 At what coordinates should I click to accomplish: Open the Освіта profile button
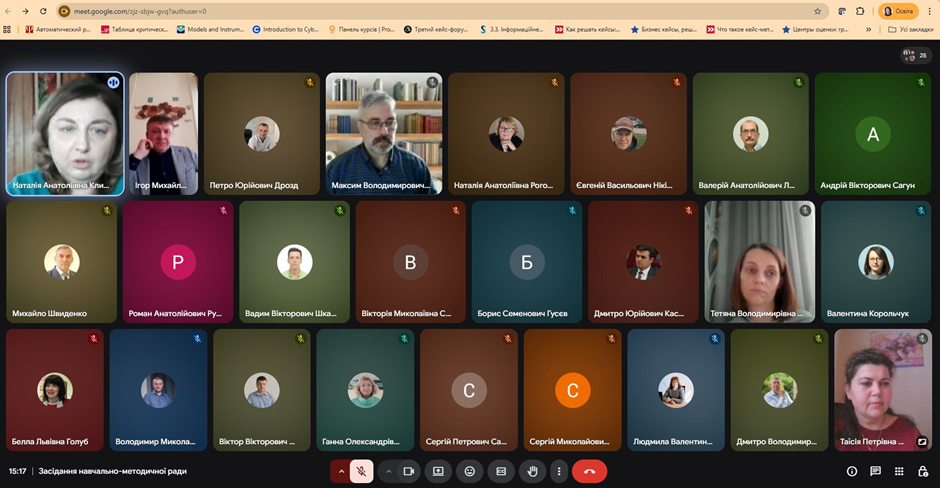899,11
